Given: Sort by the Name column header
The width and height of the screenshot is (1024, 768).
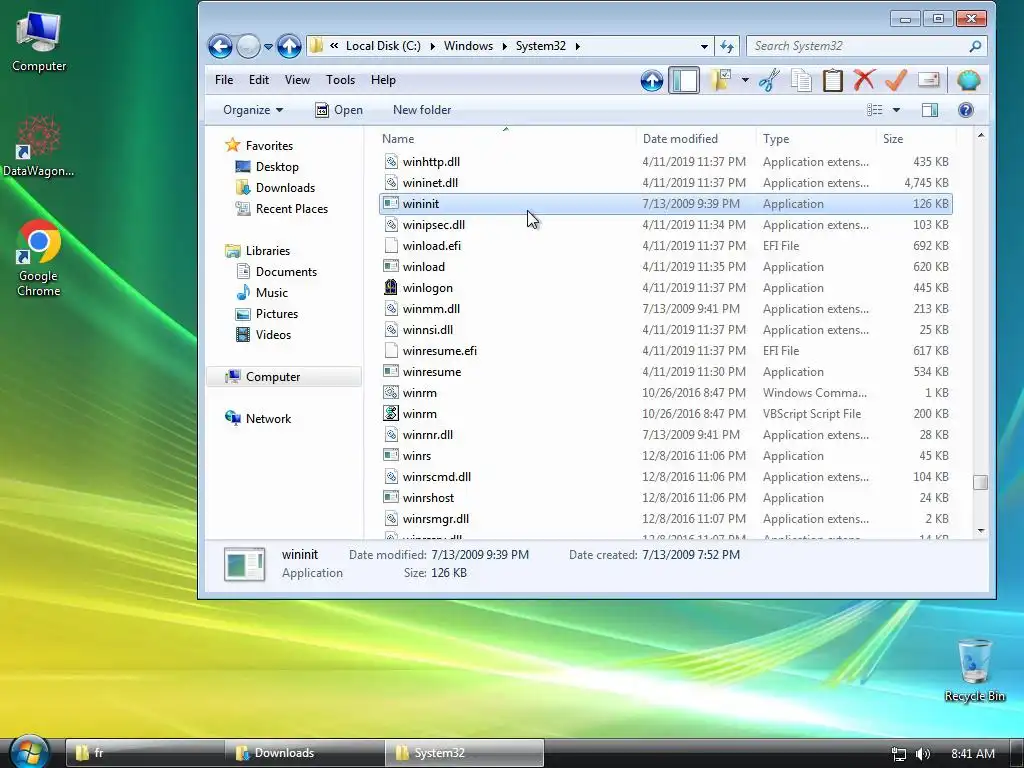Looking at the screenshot, I should pos(506,138).
